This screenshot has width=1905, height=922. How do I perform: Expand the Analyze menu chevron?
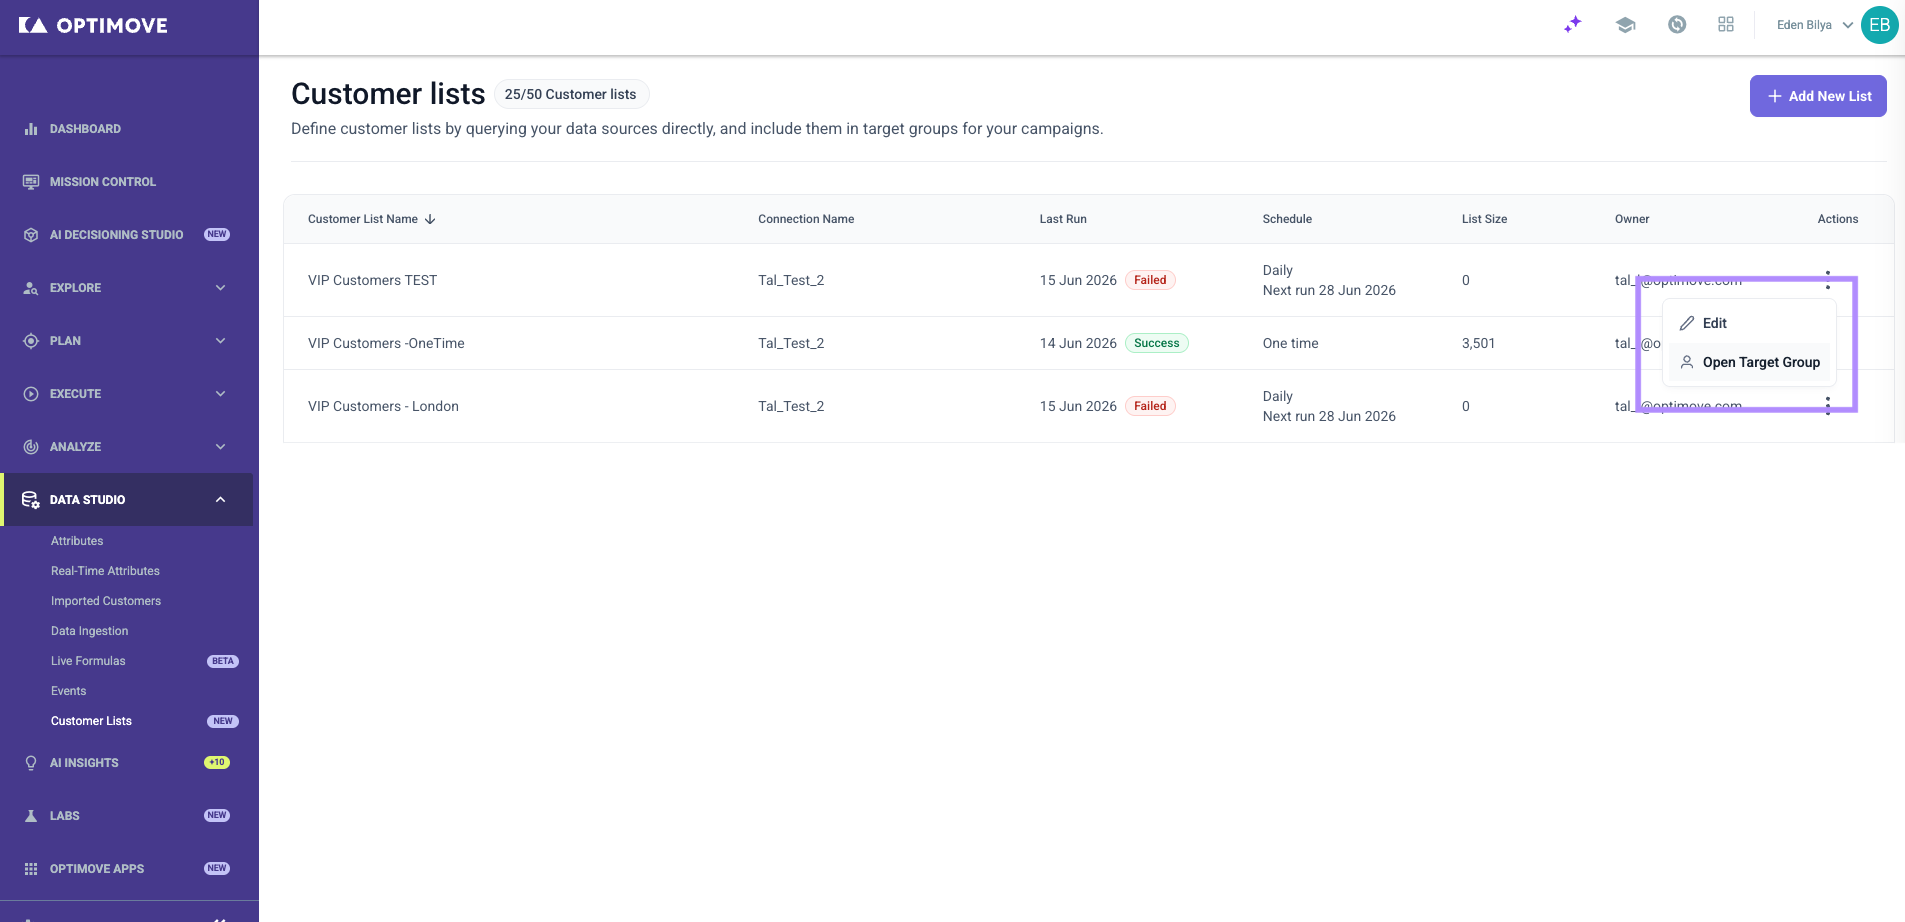point(221,447)
